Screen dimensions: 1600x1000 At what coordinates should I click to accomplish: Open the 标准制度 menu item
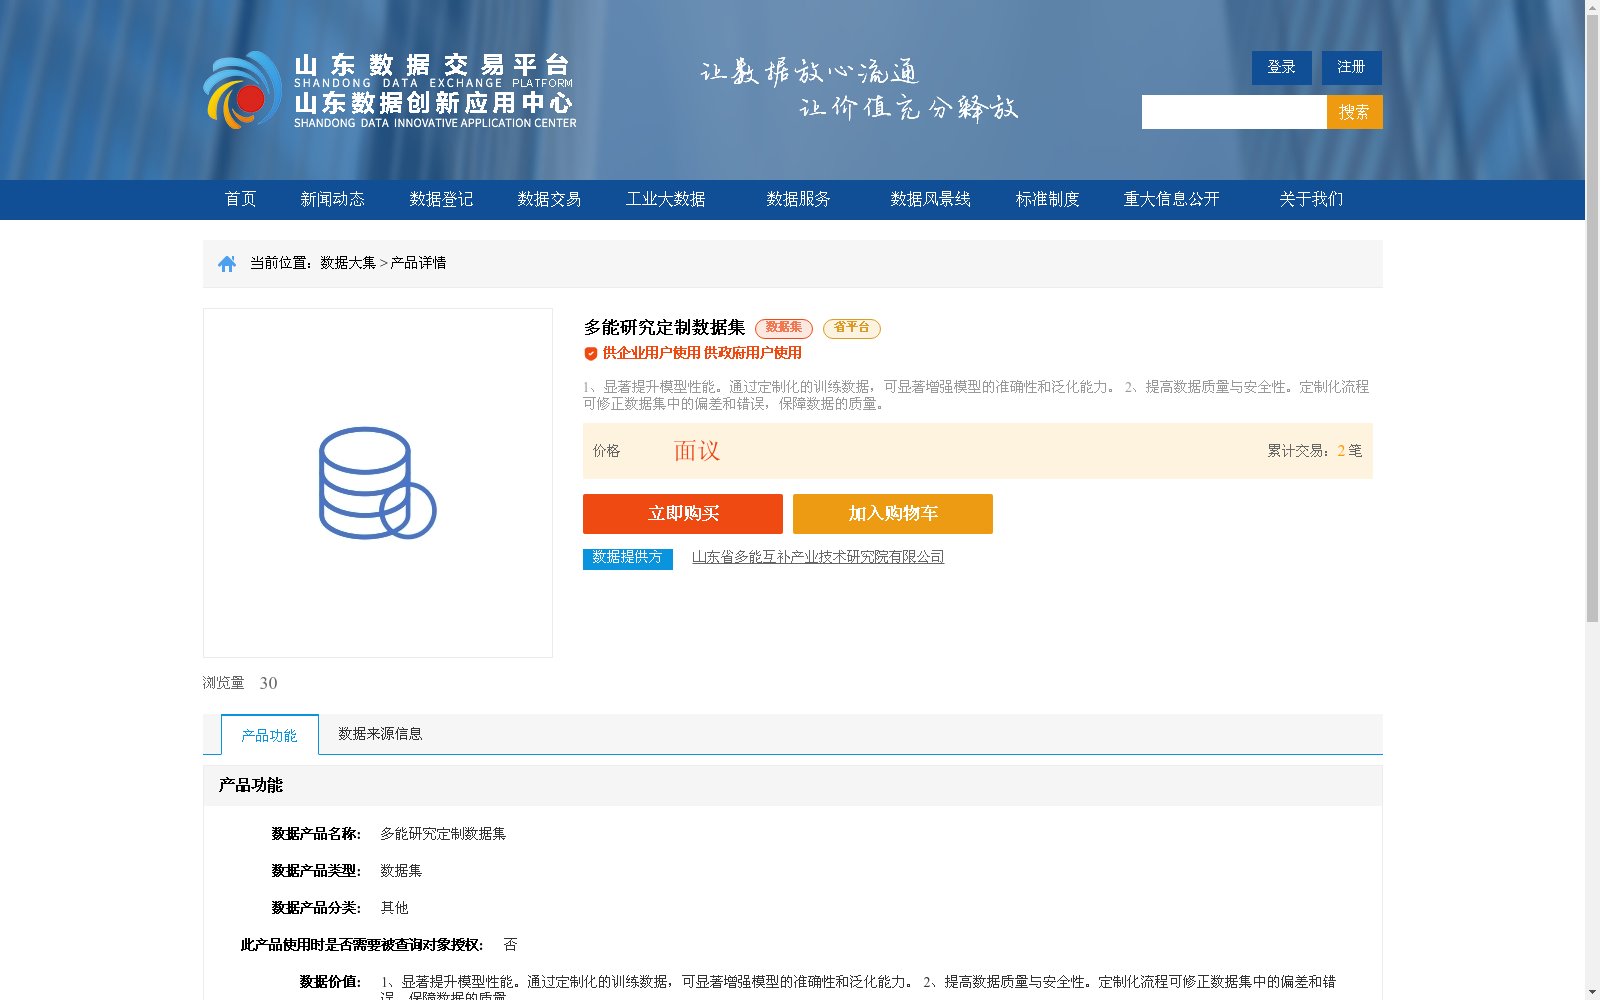pos(1047,199)
